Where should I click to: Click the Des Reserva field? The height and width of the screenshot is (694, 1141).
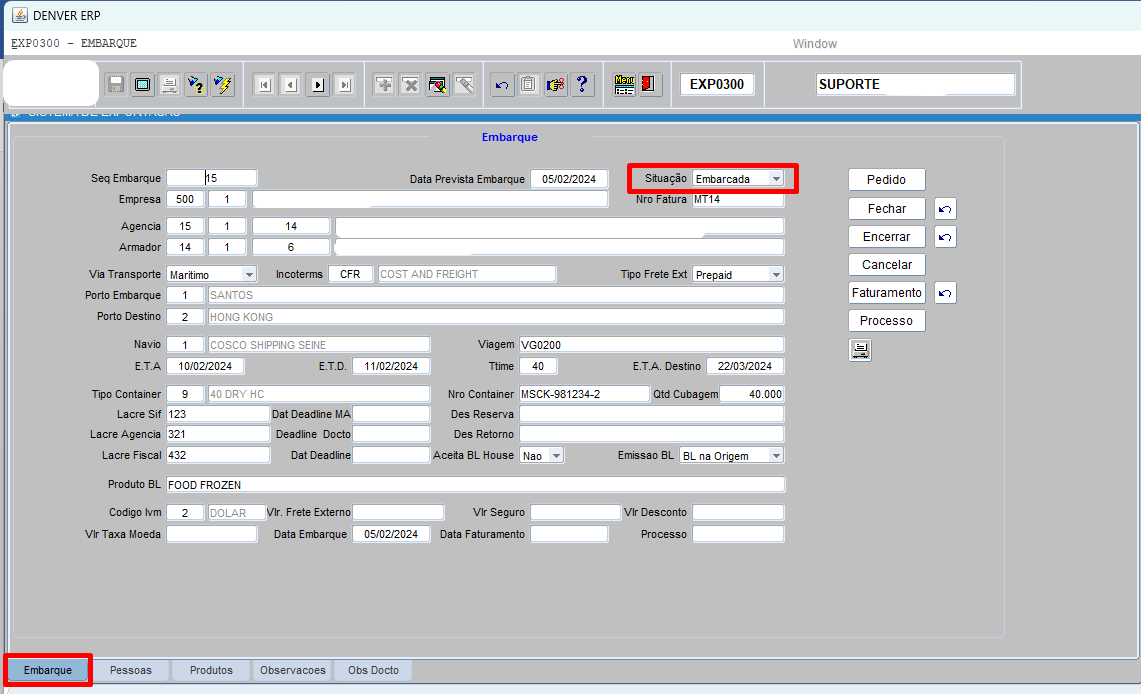point(652,414)
